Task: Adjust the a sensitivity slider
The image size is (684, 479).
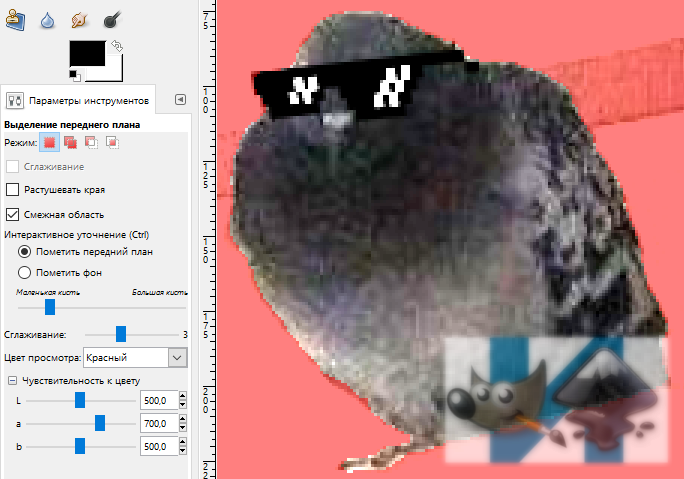Action: (x=100, y=423)
